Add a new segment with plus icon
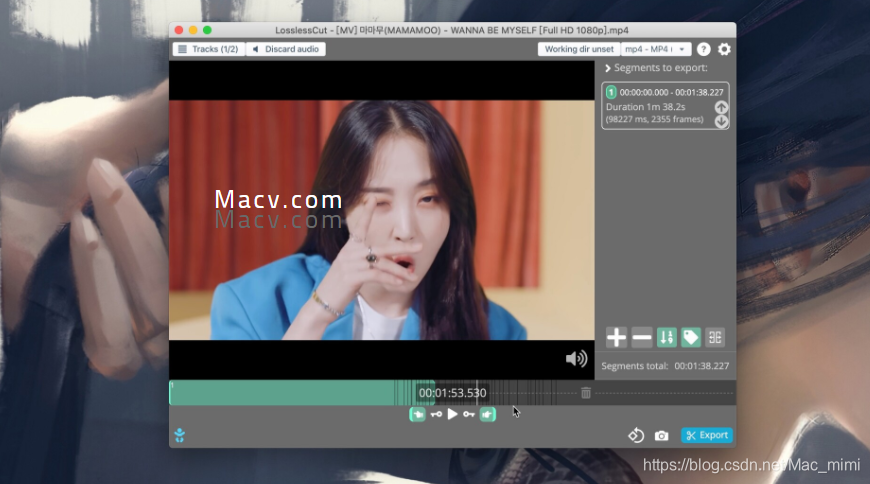This screenshot has height=484, width=870. coord(616,337)
